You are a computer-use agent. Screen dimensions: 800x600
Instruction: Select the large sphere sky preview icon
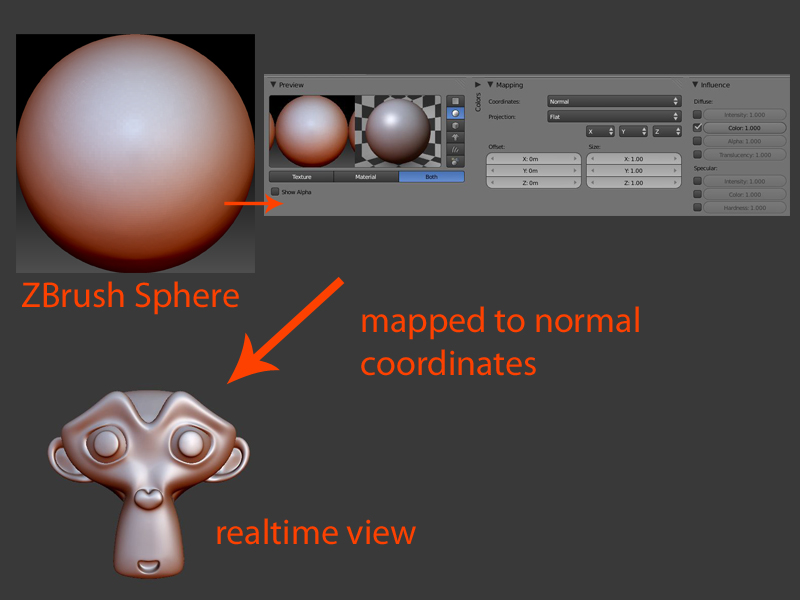tap(455, 162)
